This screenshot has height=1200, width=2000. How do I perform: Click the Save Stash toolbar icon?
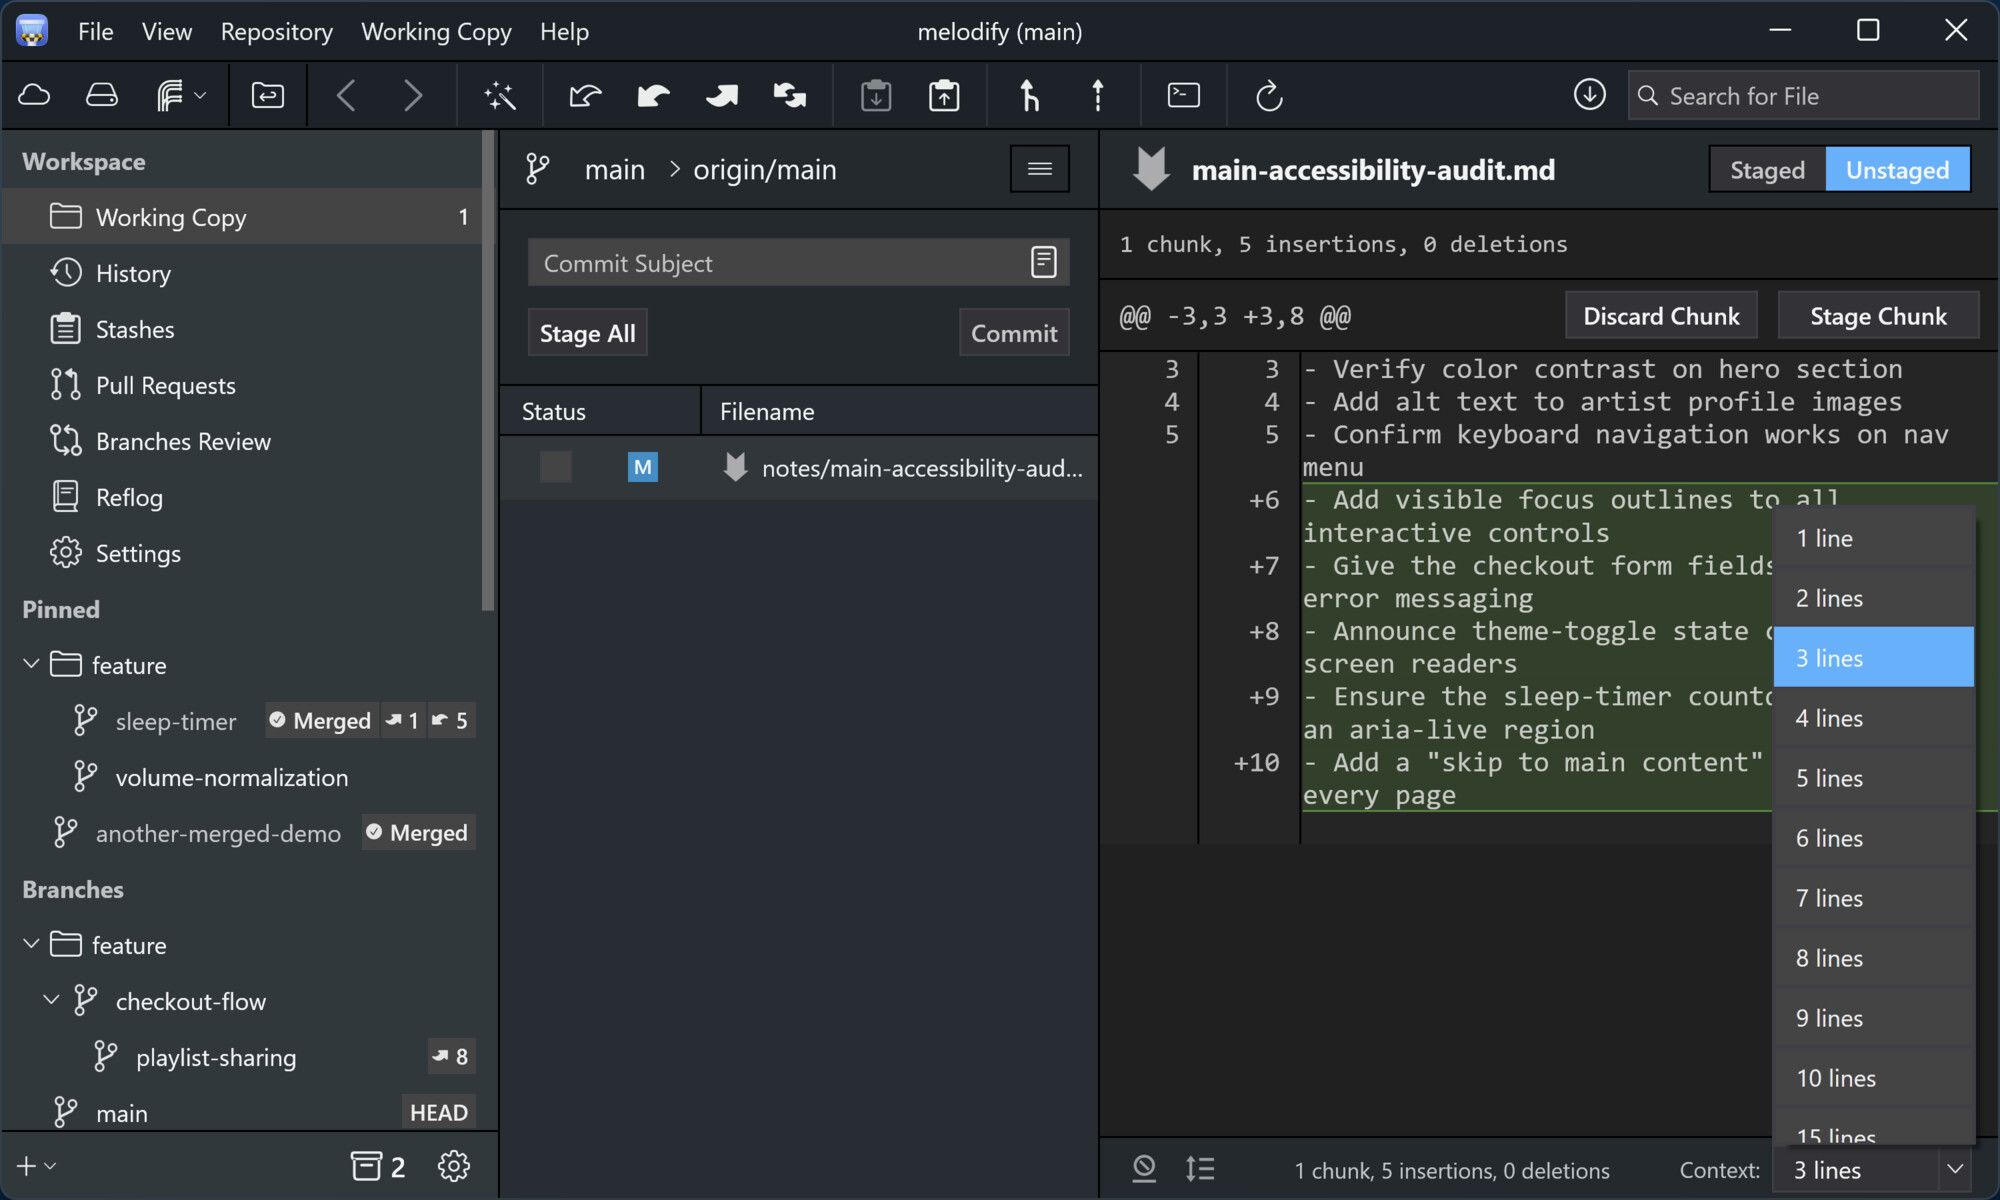click(876, 96)
